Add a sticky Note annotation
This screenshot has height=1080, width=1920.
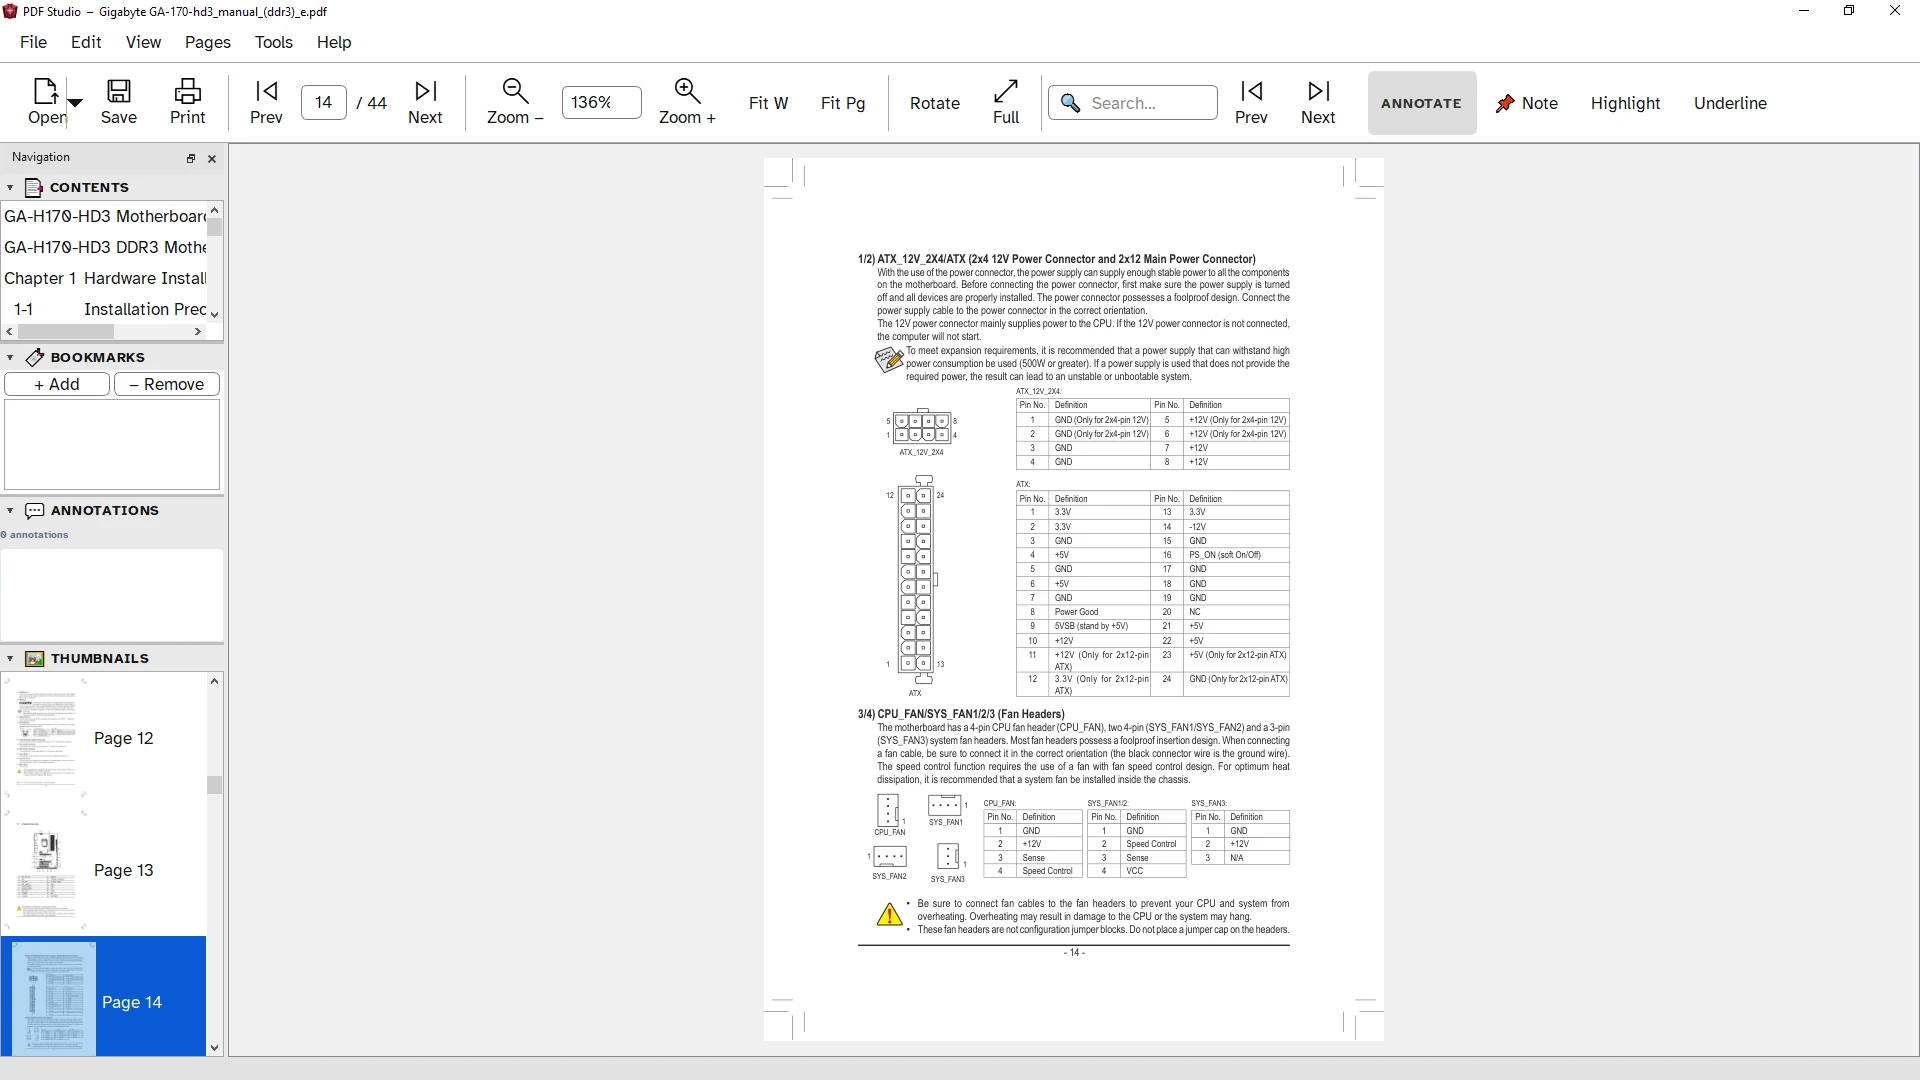click(1526, 103)
